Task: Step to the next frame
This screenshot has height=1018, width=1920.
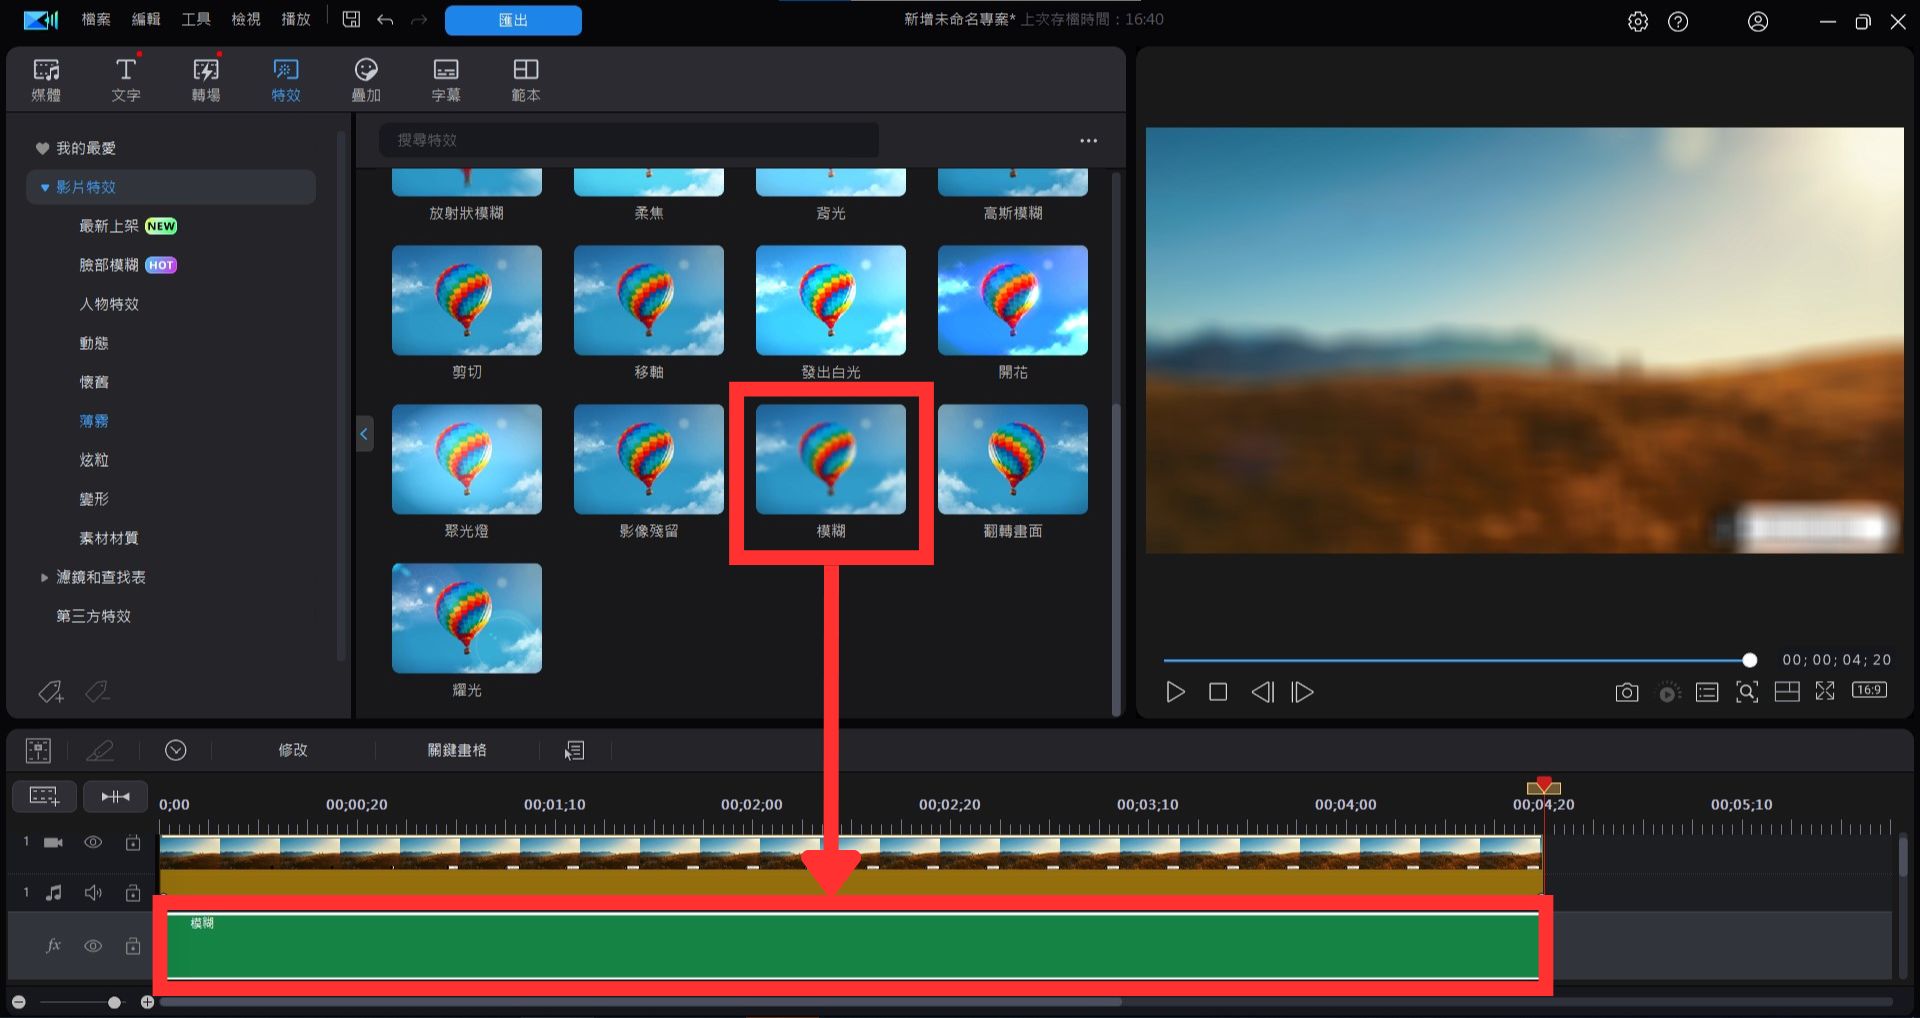Action: tap(1303, 692)
